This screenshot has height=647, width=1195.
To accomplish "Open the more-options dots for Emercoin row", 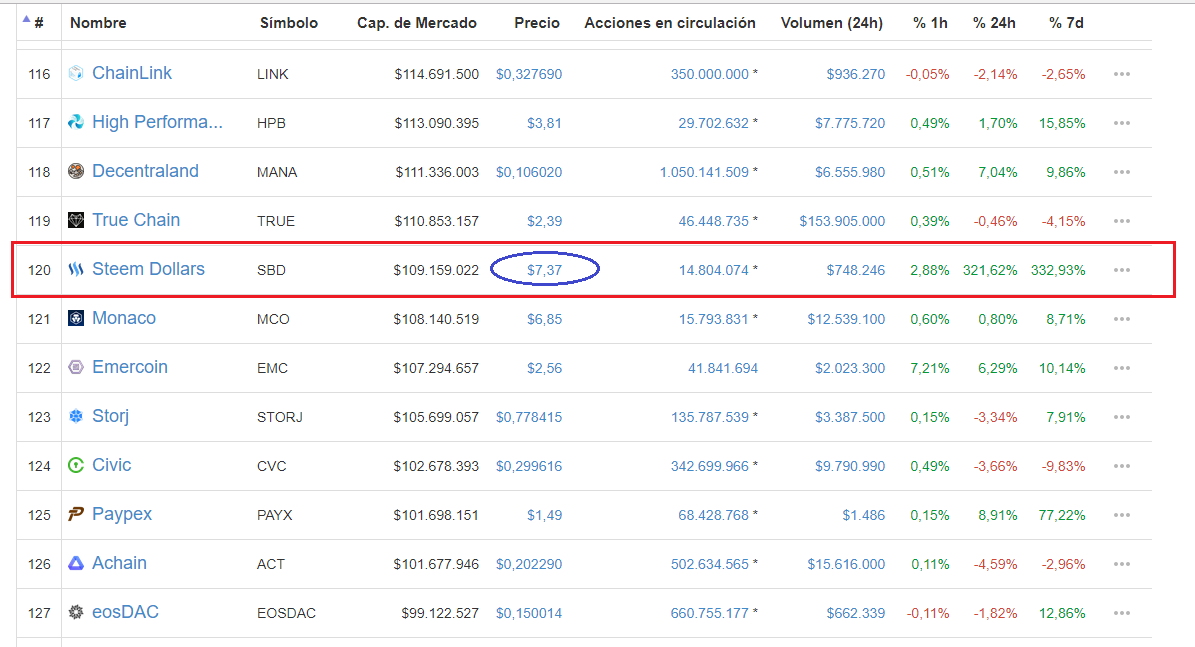I will [1122, 368].
